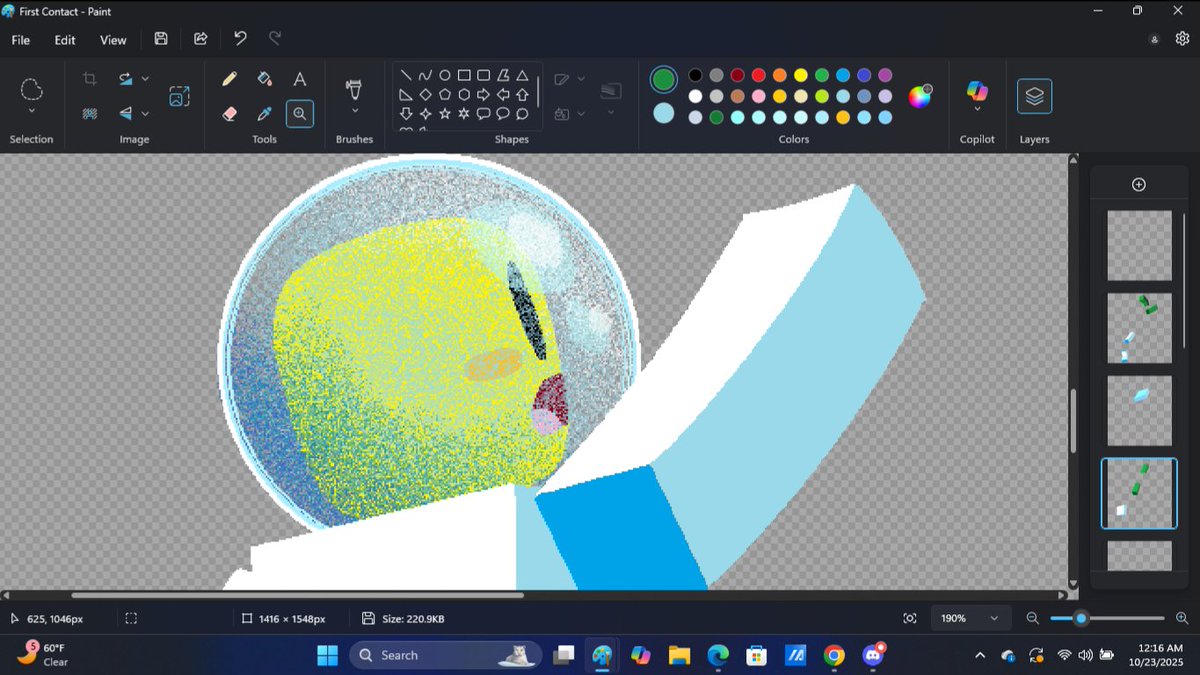1200x675 pixels.
Task: Expand the Brushes dropdown chevron
Action: point(354,109)
